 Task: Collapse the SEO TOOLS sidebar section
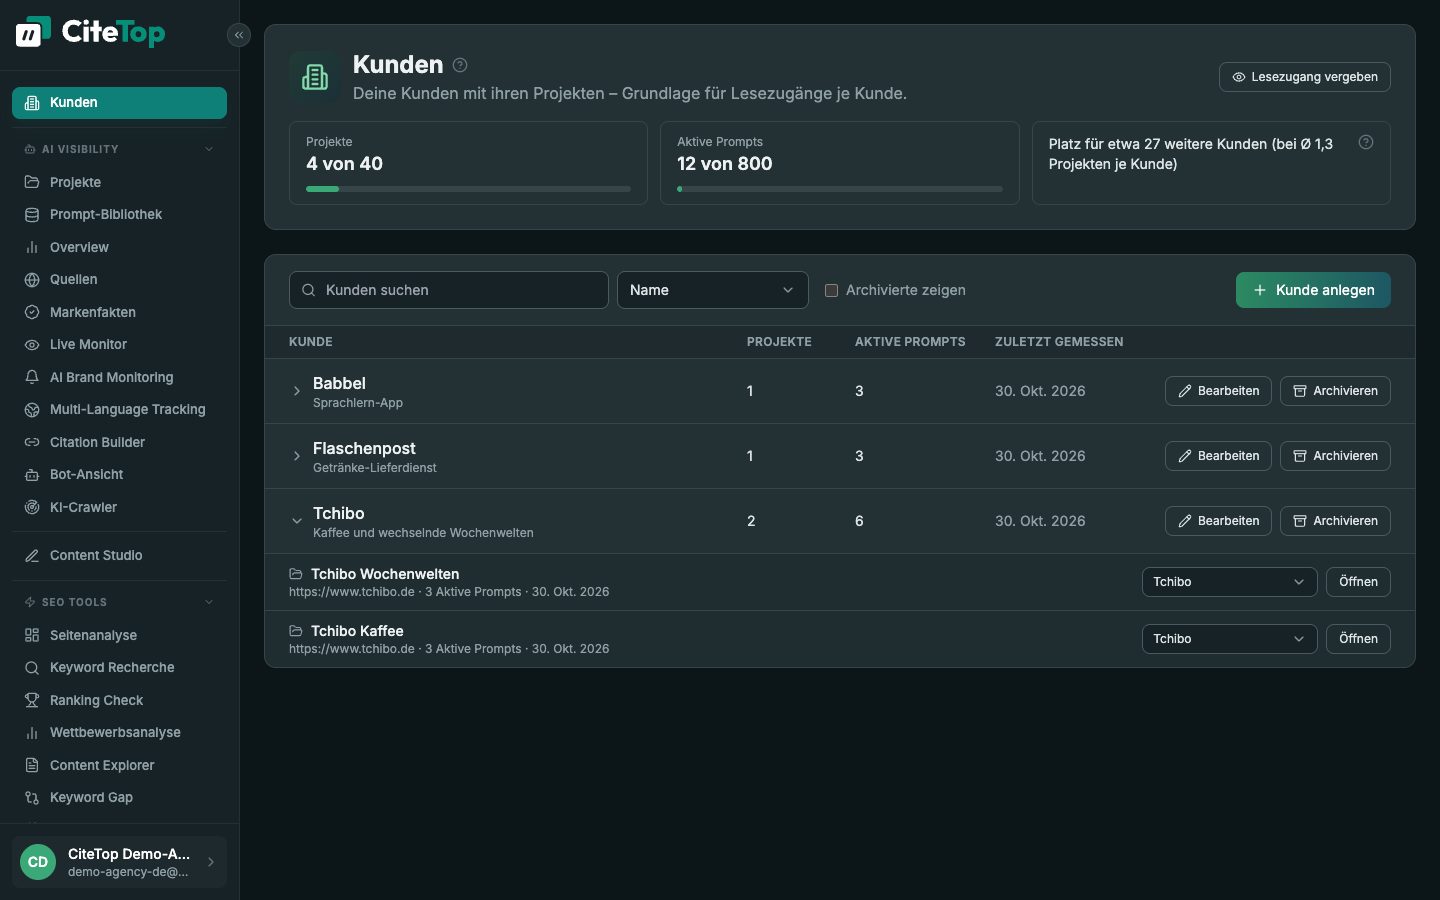click(x=209, y=602)
